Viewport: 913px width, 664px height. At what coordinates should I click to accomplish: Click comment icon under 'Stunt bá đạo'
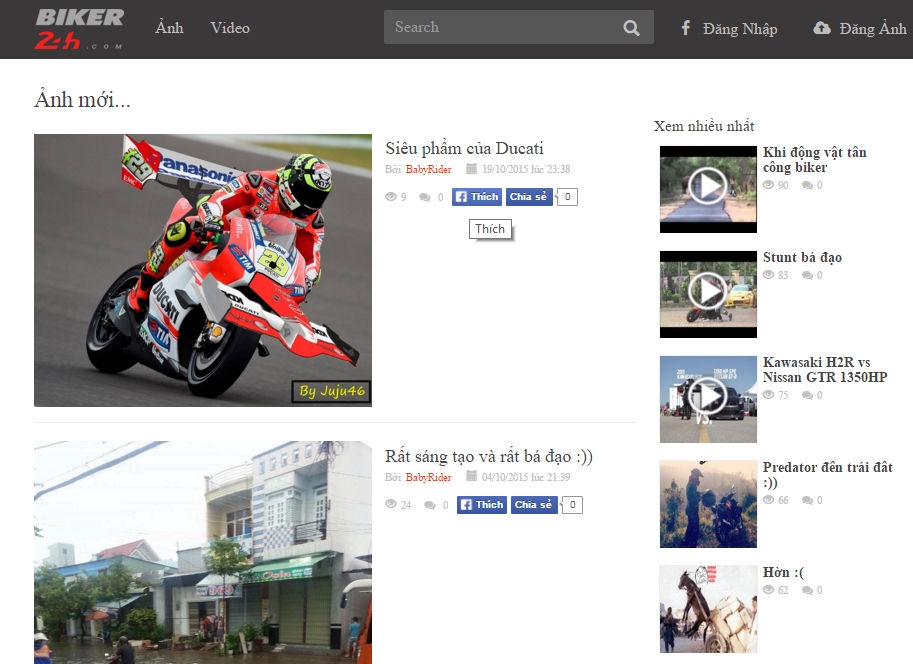(x=807, y=276)
